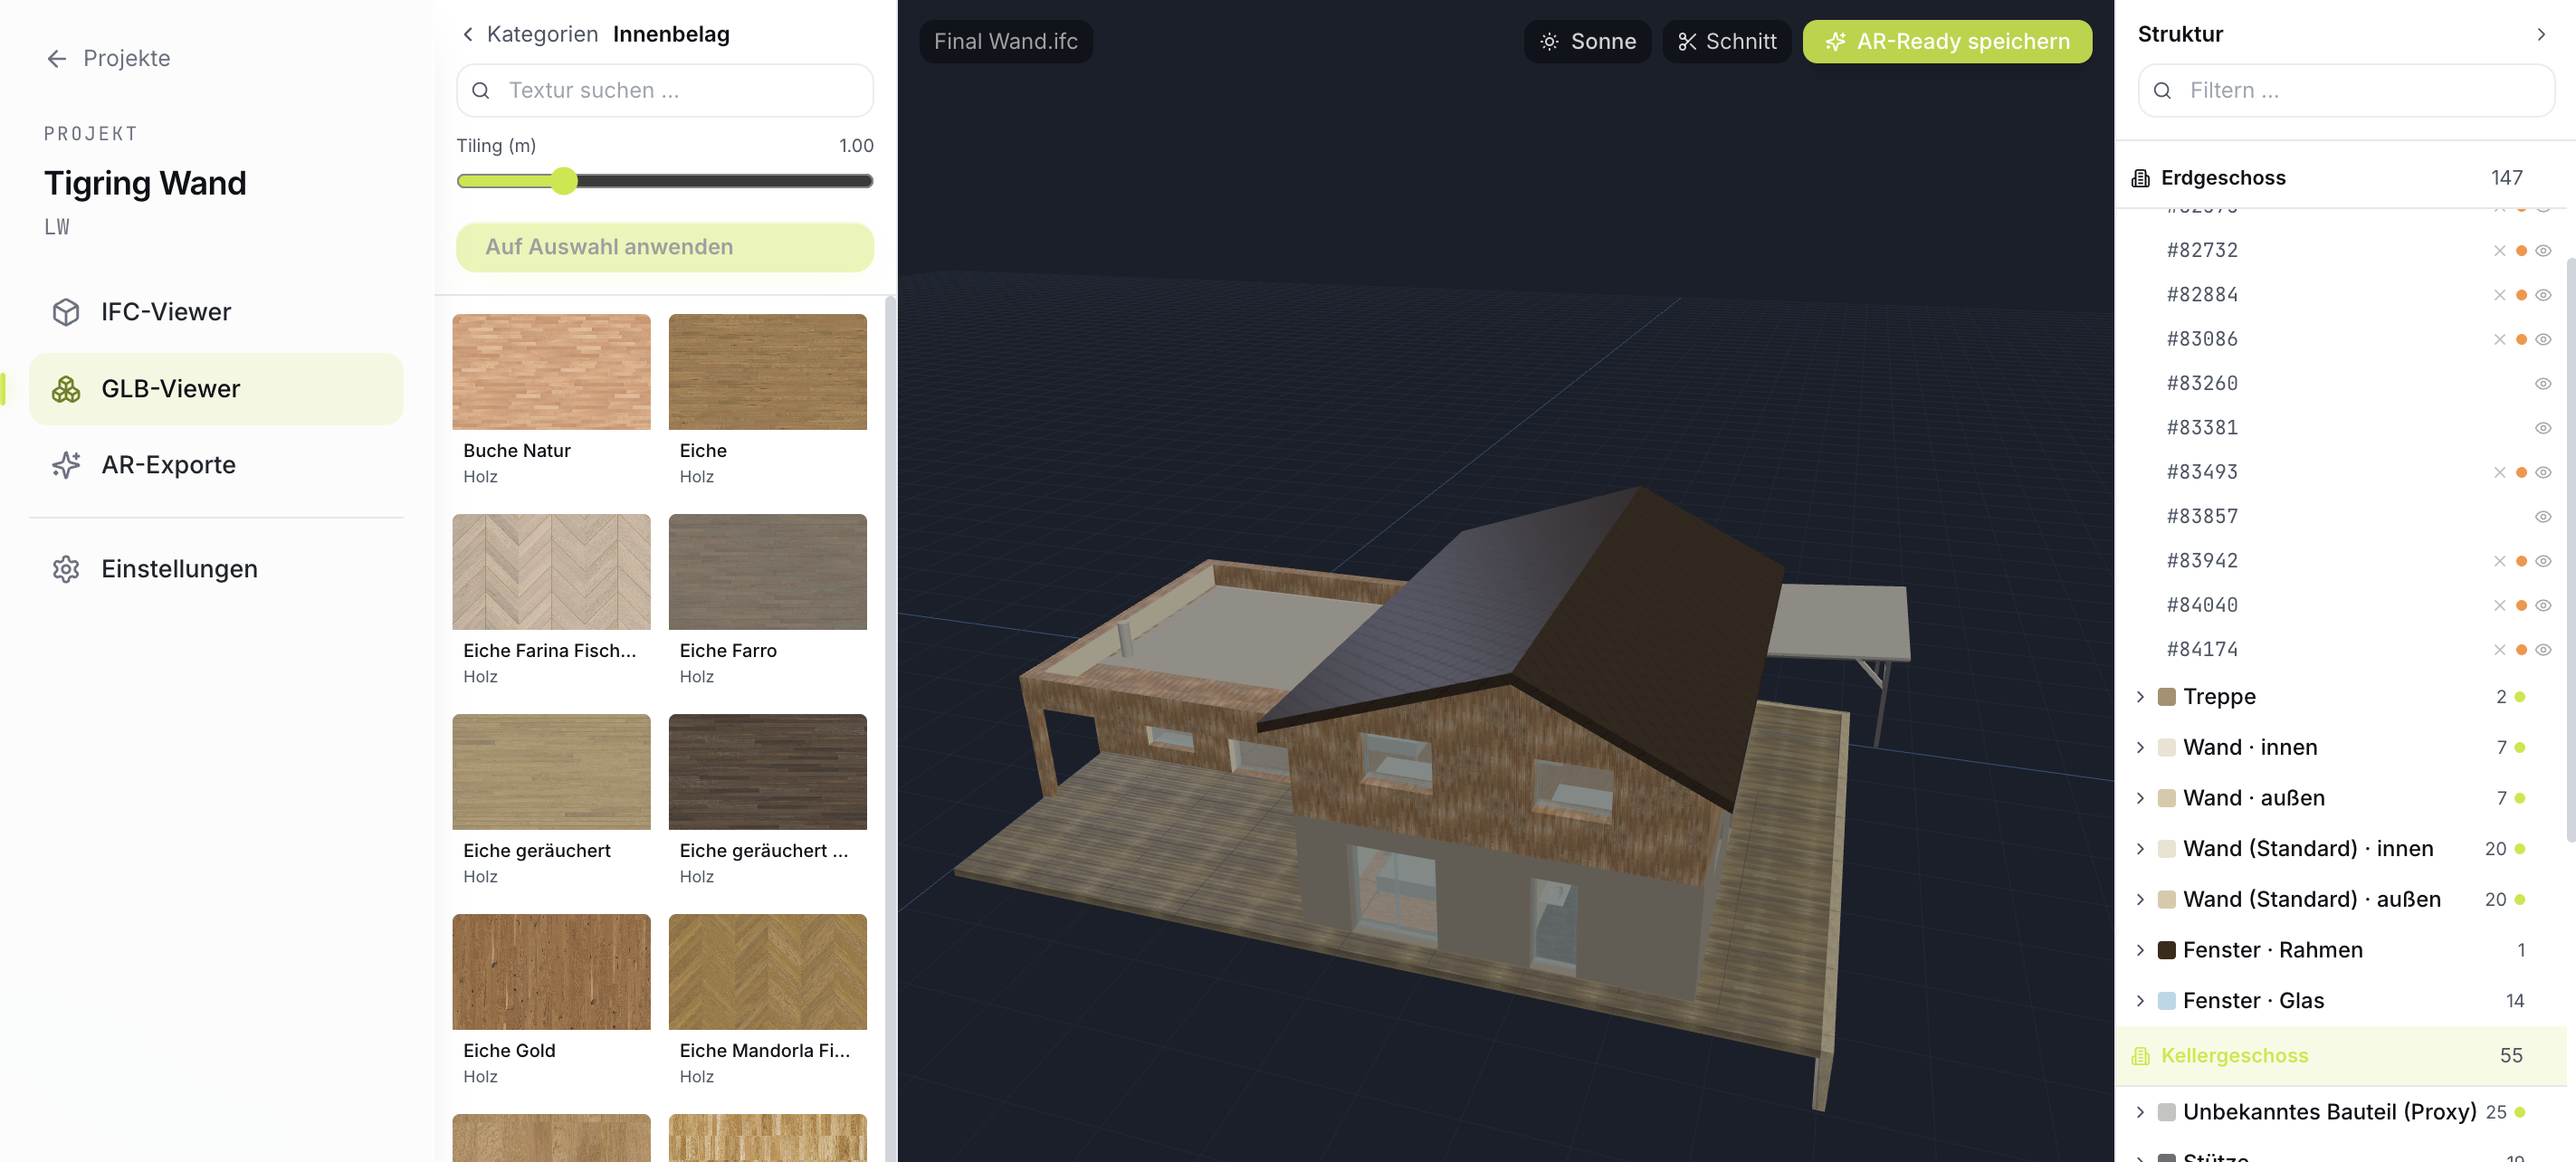Click the Struktur filter magnifier icon
The image size is (2576, 1162).
coord(2162,91)
